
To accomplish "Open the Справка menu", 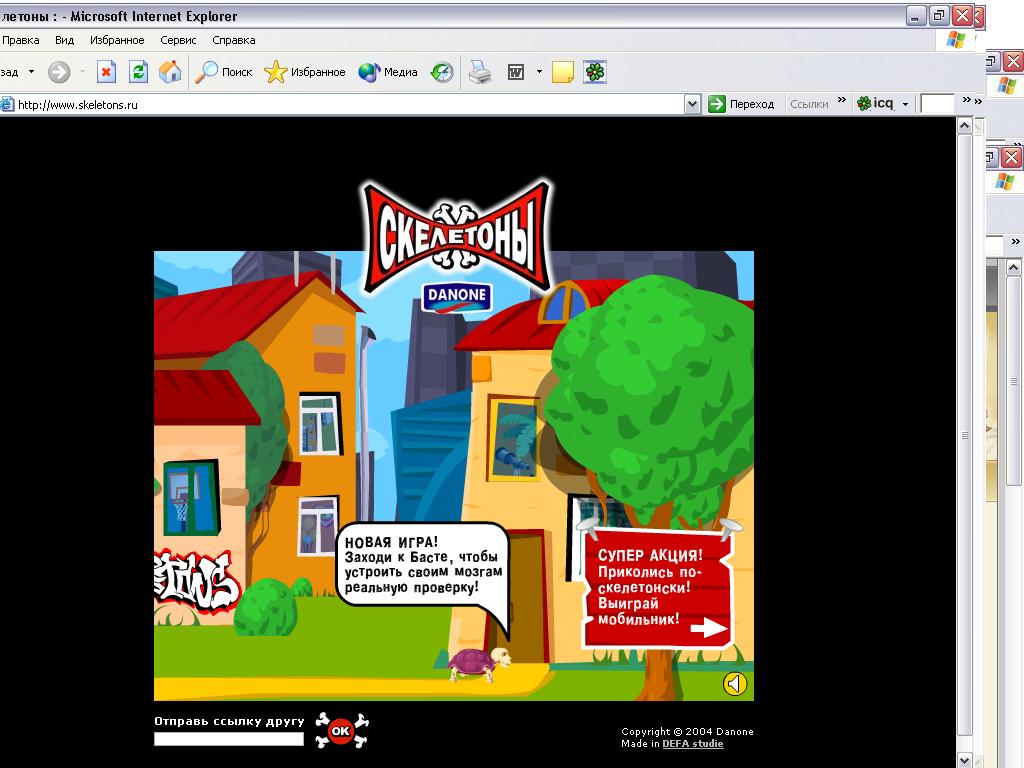I will click(234, 40).
